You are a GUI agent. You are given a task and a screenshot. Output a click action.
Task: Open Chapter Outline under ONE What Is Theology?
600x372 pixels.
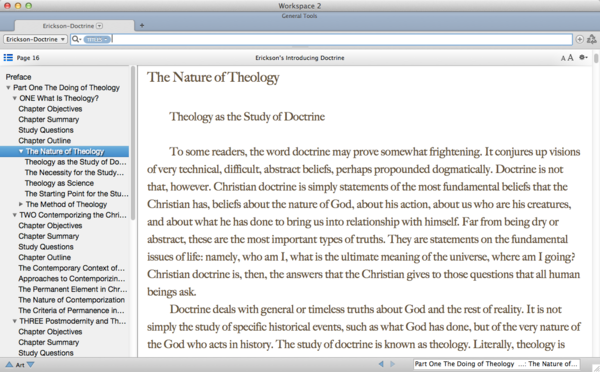[44, 141]
